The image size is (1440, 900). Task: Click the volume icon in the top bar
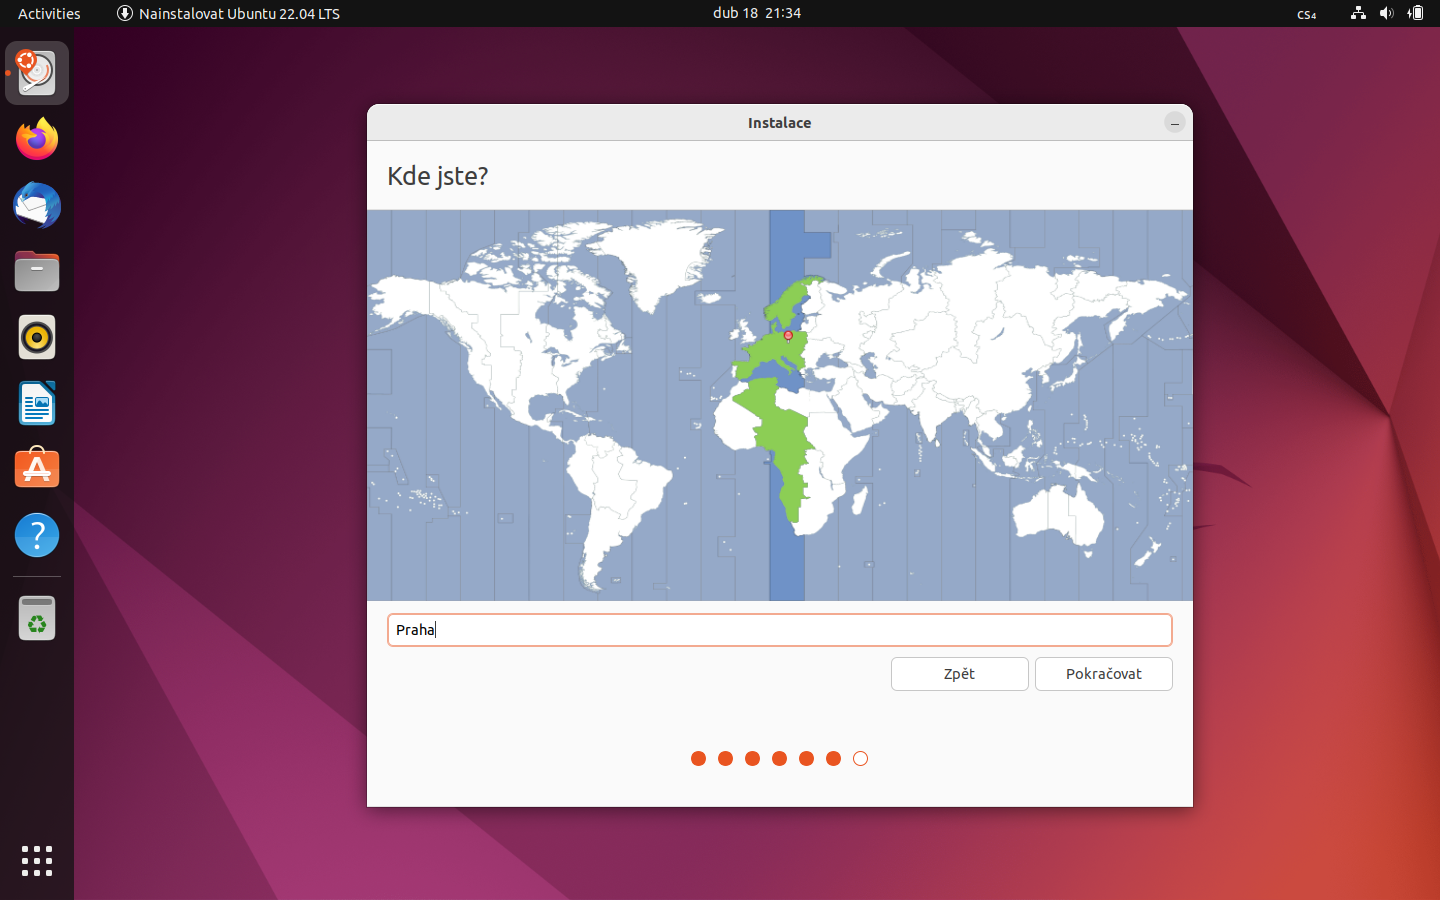click(x=1386, y=13)
